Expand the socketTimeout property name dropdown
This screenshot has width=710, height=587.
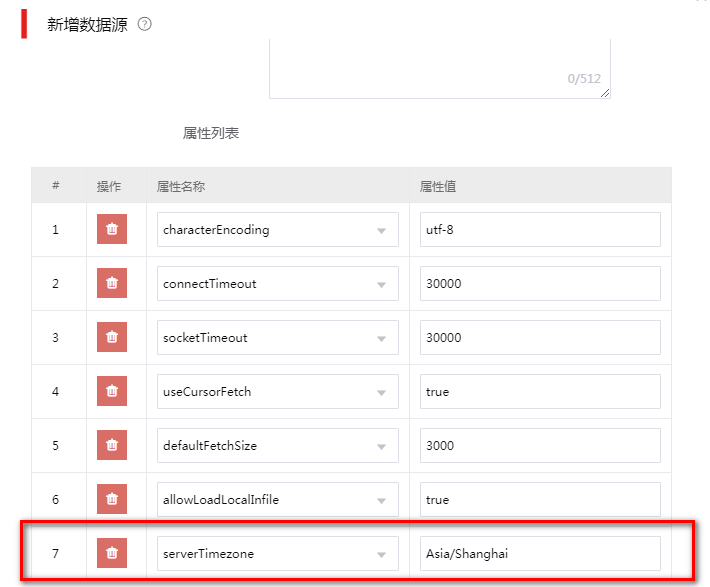278,337
